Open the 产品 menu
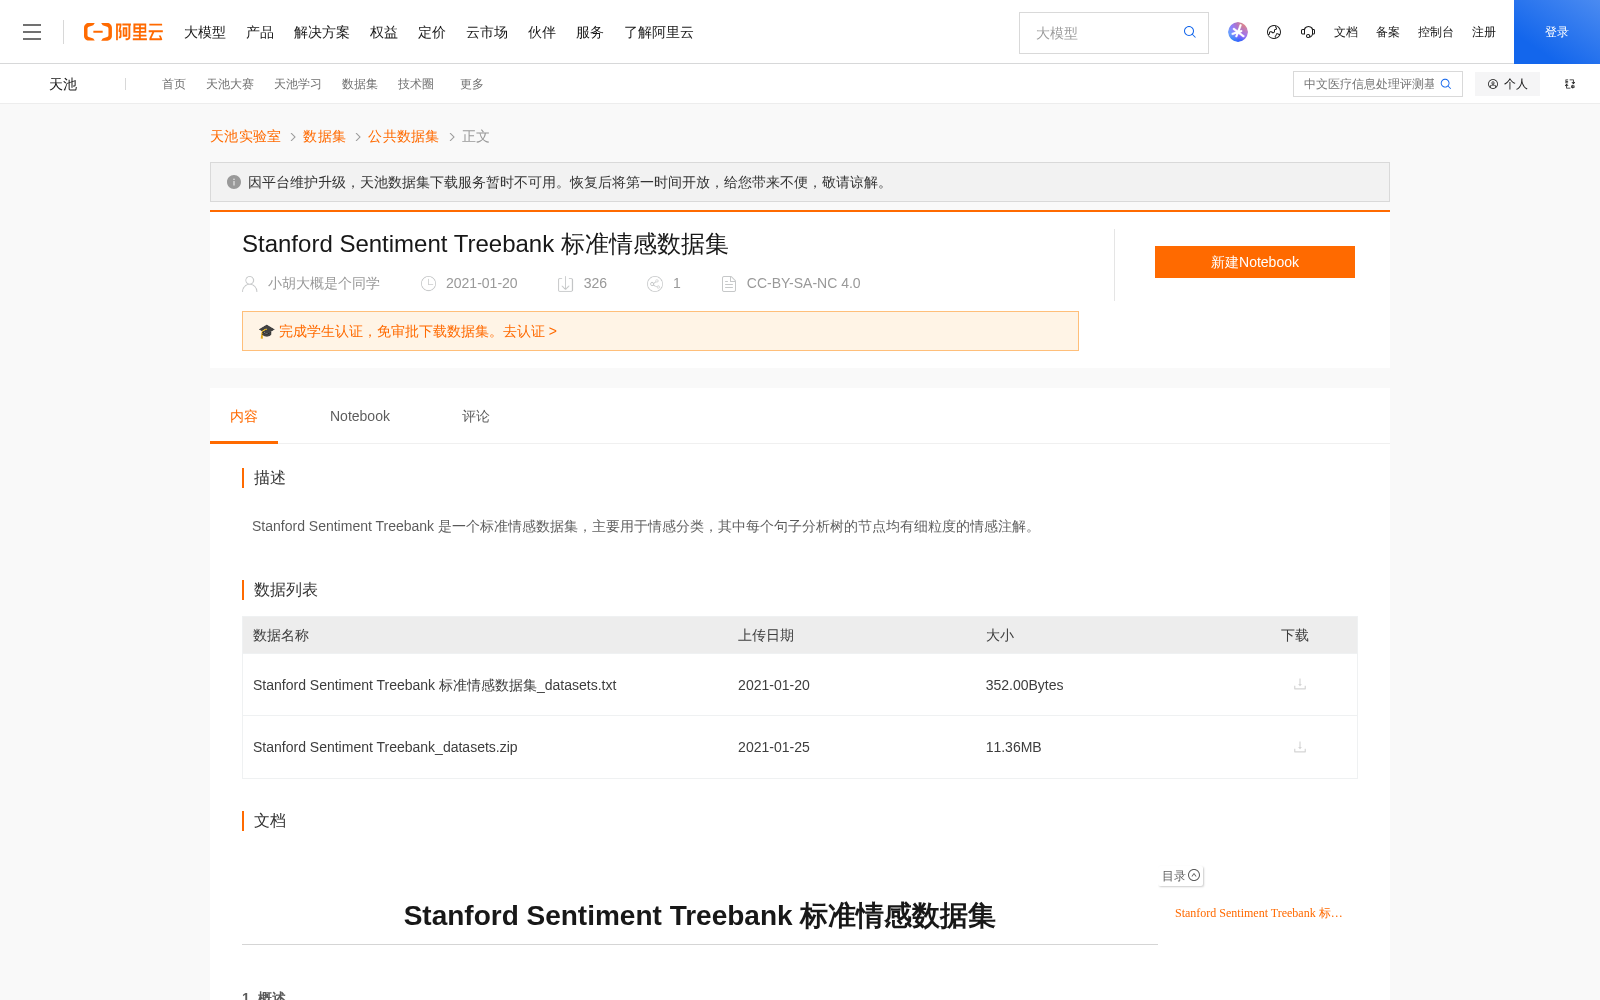The image size is (1600, 1000). point(260,32)
